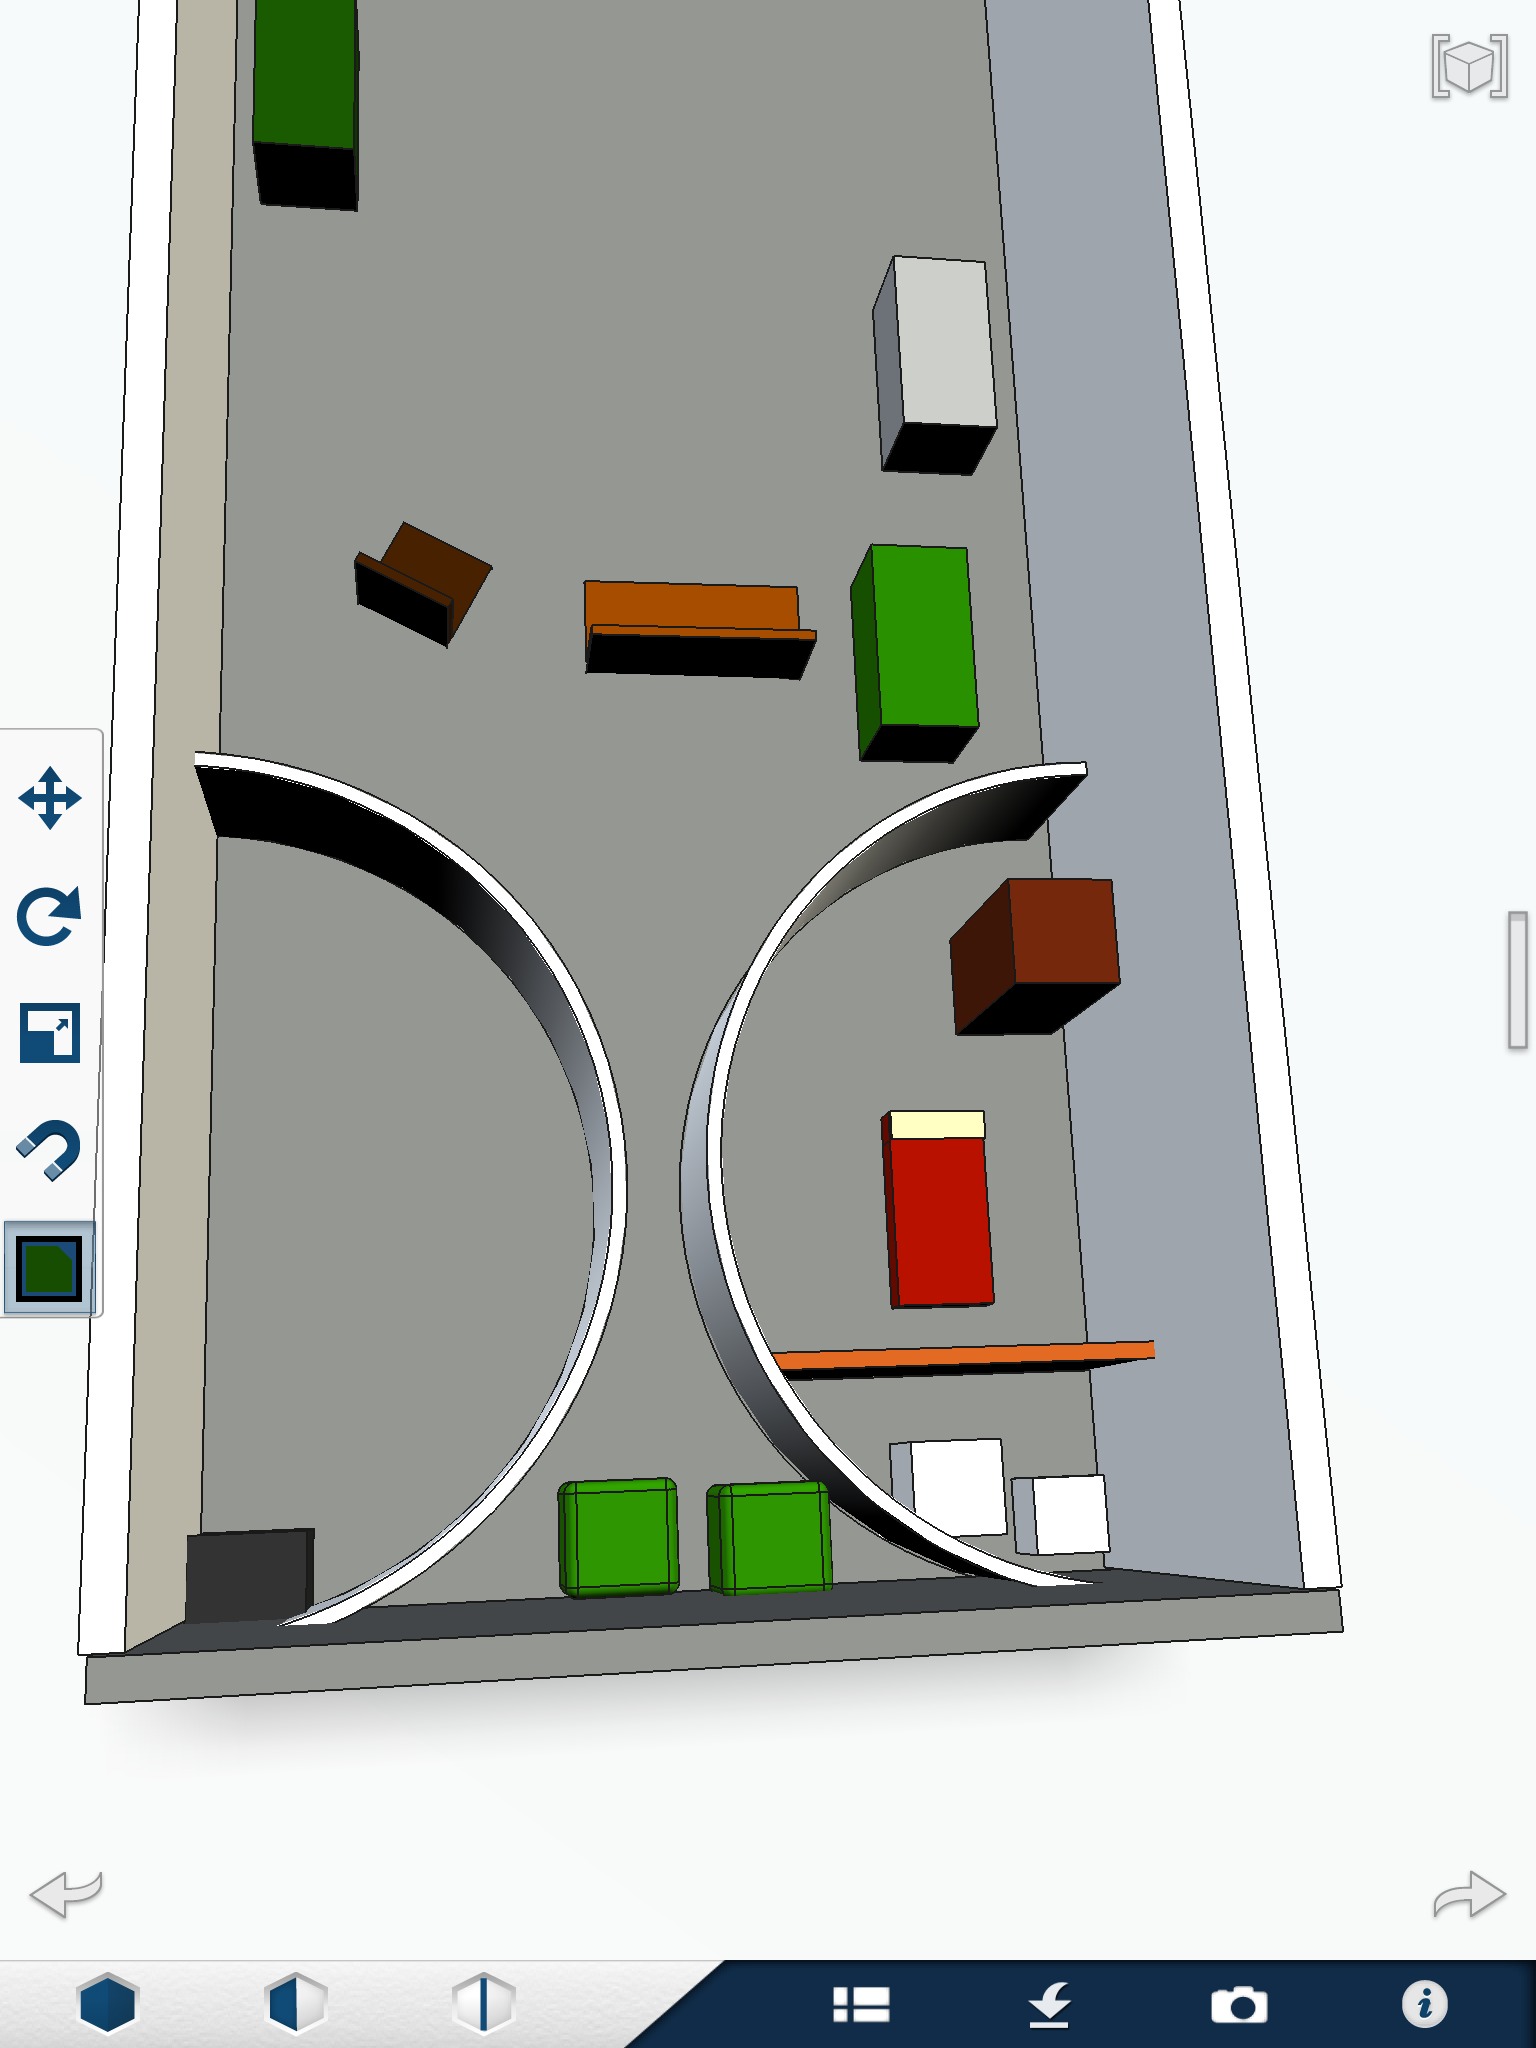Open the dark green color swatch tool
The image size is (1536, 2048).
(49, 1268)
